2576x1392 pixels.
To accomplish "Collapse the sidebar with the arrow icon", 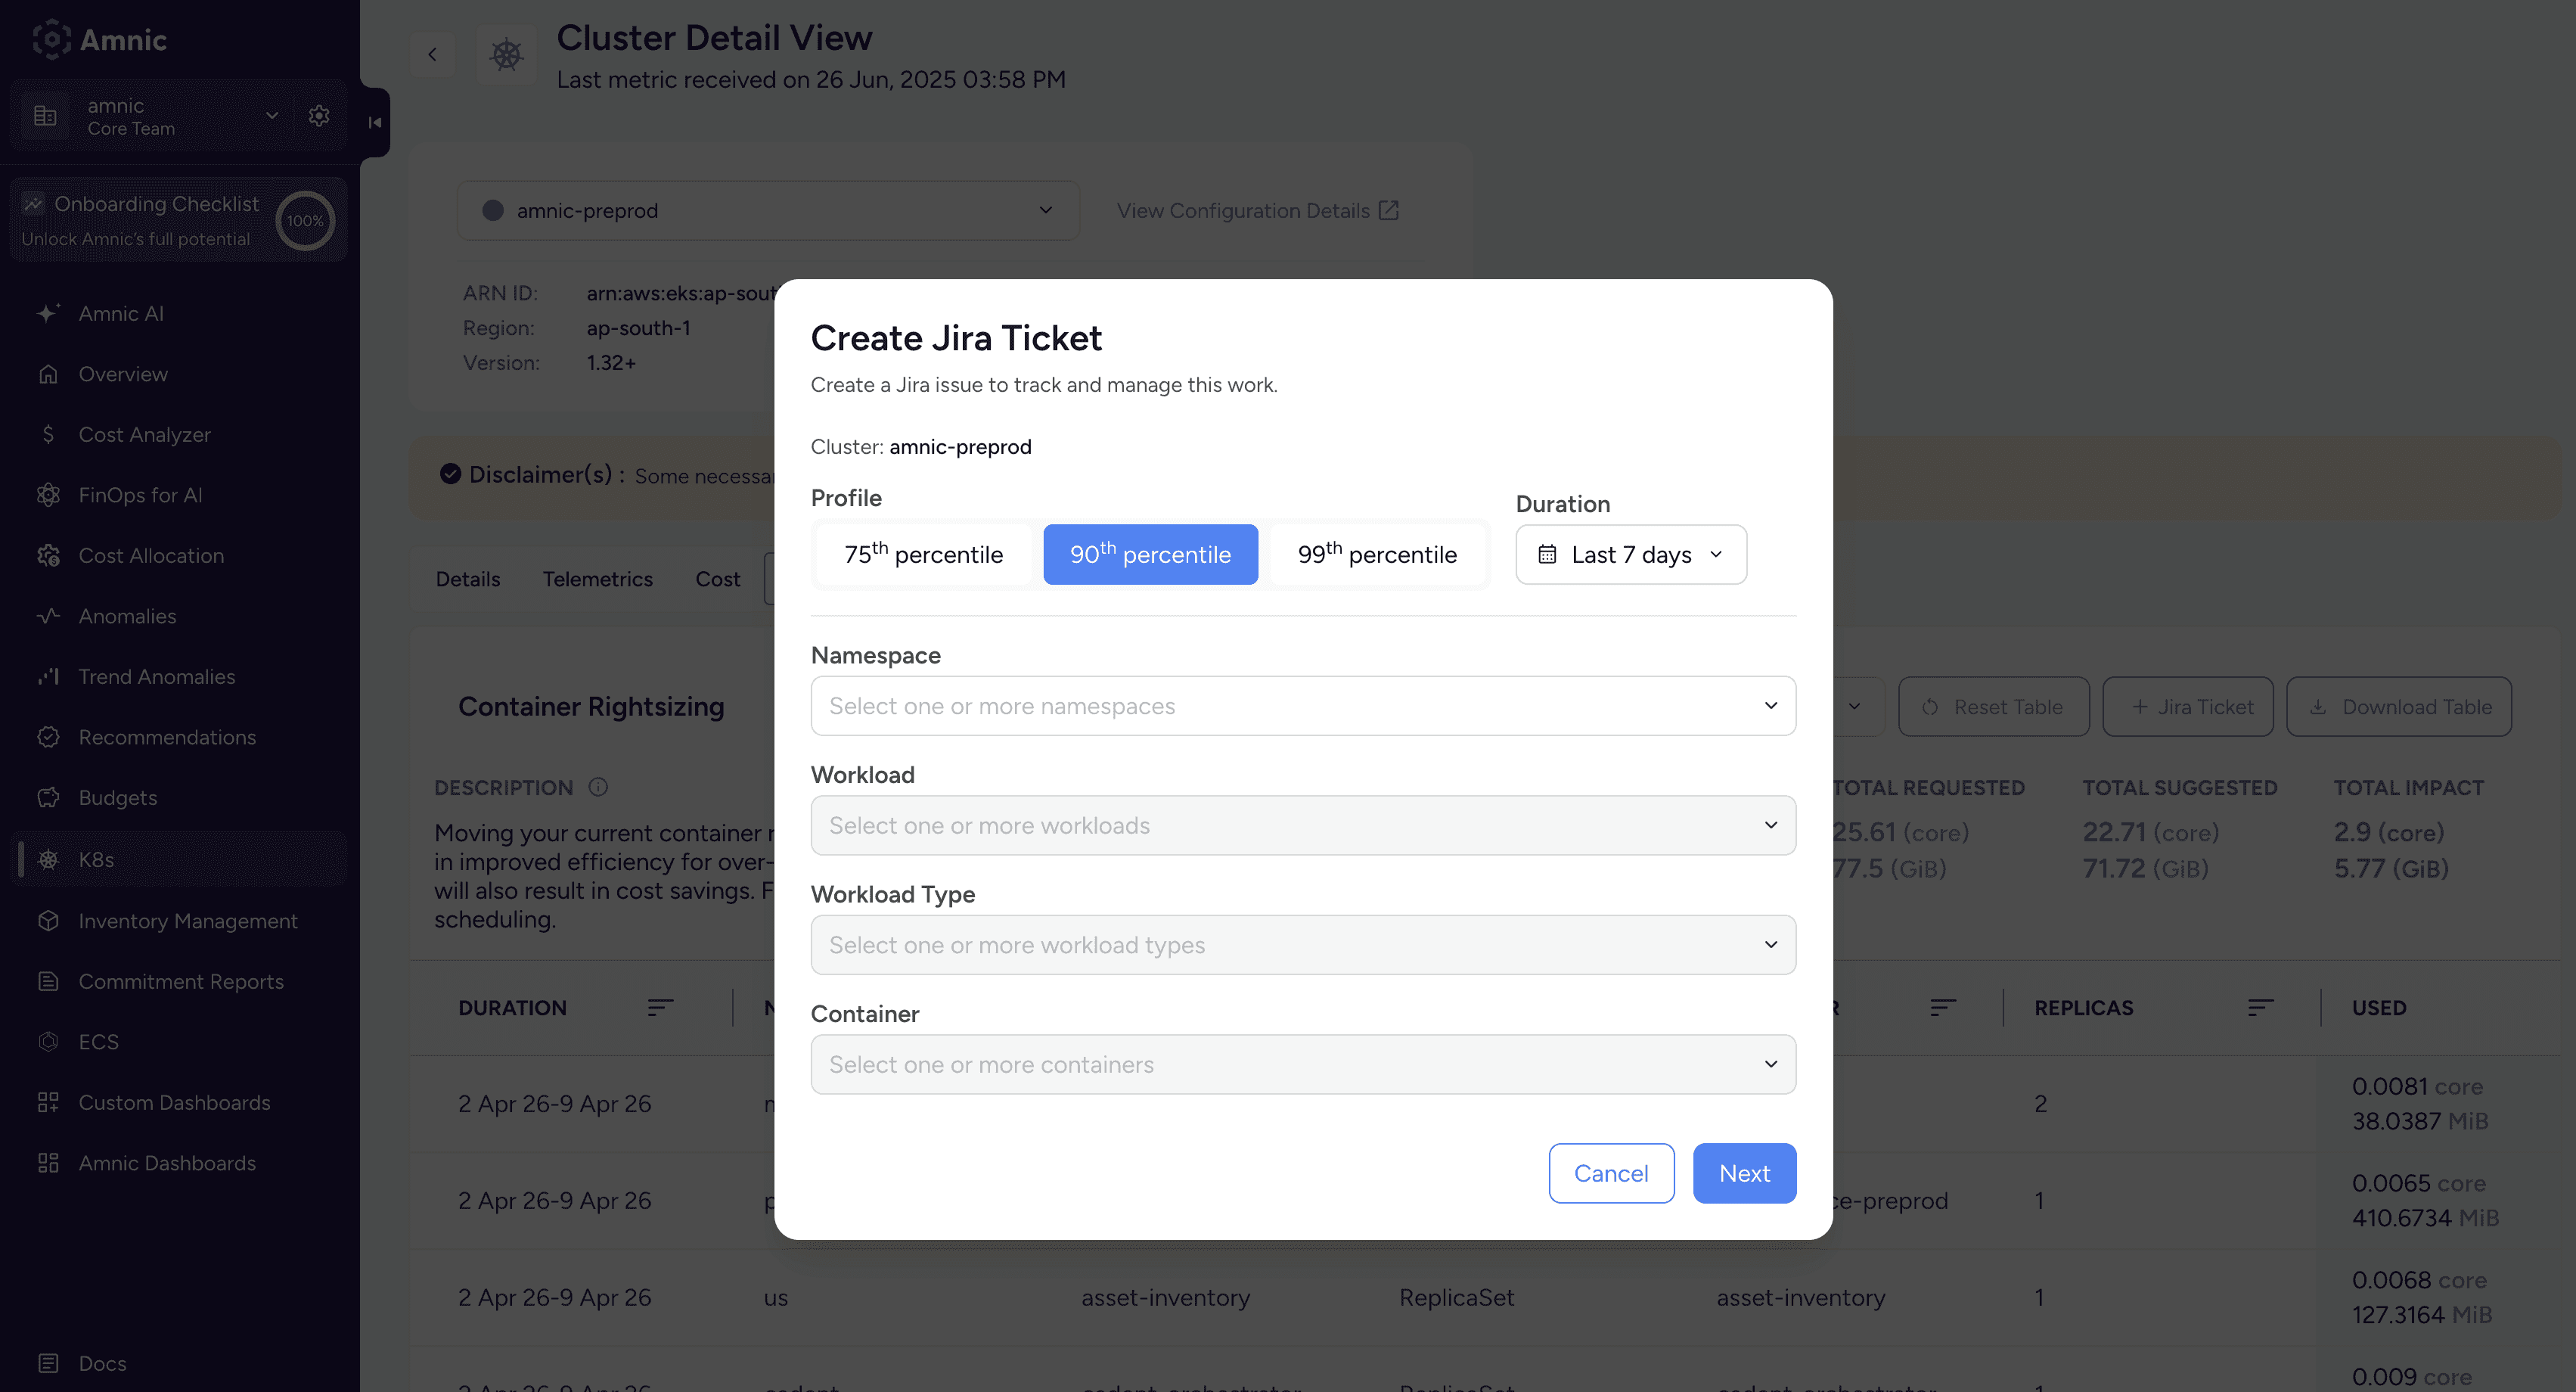I will coord(375,122).
